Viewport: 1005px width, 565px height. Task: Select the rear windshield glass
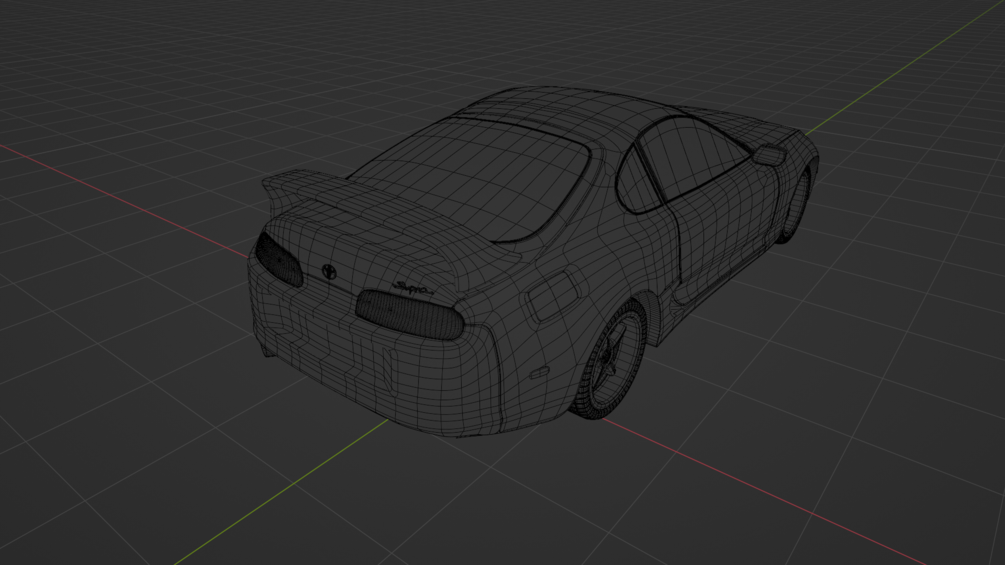coord(471,179)
